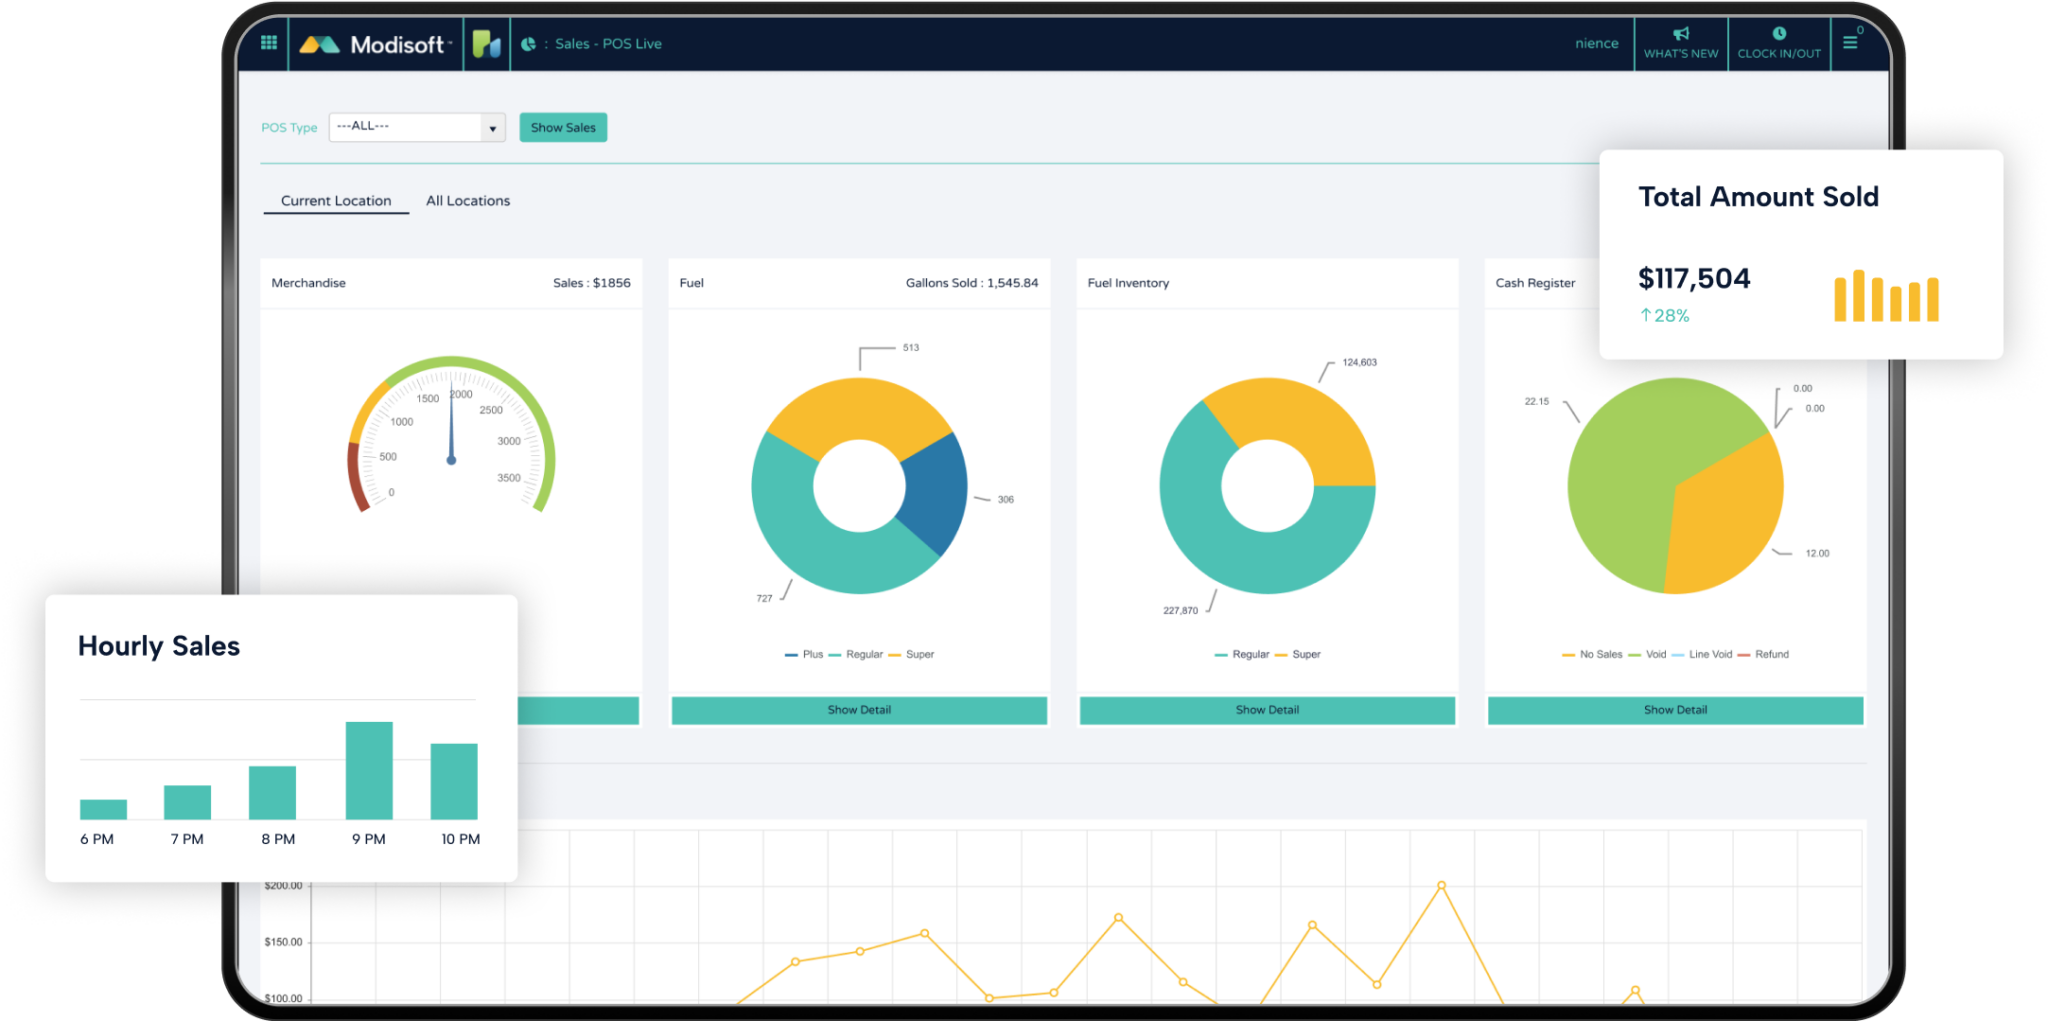Click Show Detail under Fuel Inventory
The image size is (2048, 1021).
click(x=1267, y=710)
